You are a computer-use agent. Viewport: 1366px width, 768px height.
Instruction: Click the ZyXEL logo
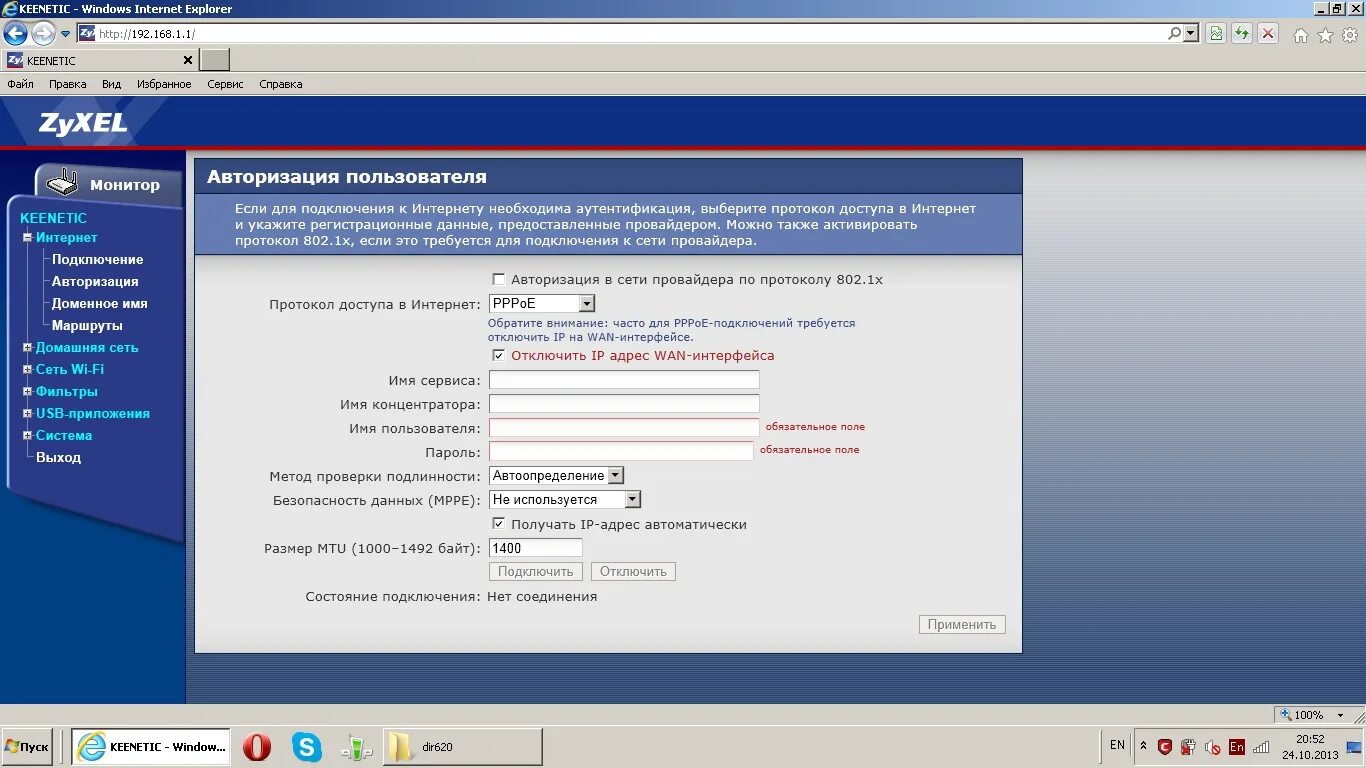pyautogui.click(x=83, y=123)
